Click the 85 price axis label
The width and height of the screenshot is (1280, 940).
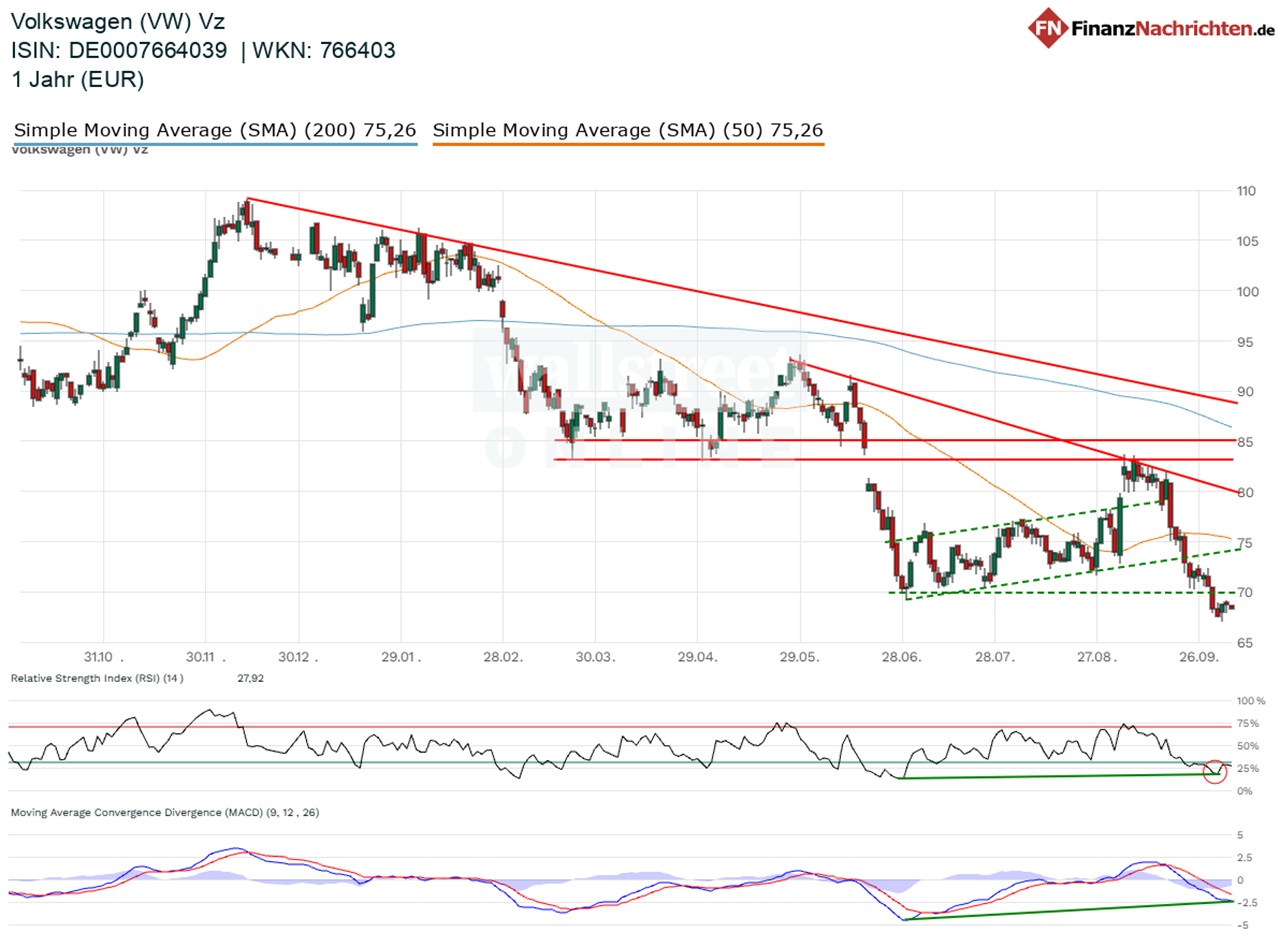[x=1246, y=442]
